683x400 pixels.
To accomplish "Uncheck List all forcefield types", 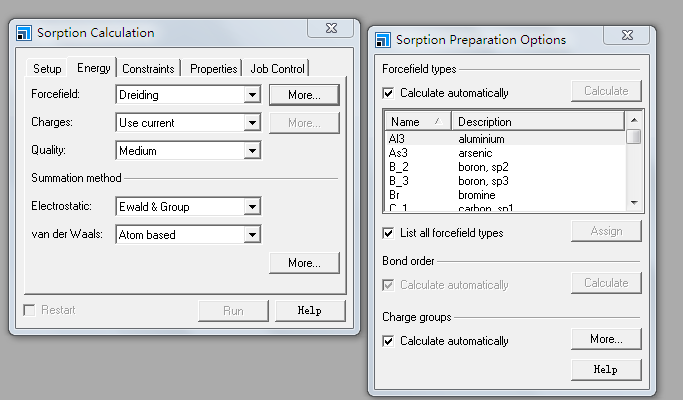I will pyautogui.click(x=389, y=233).
